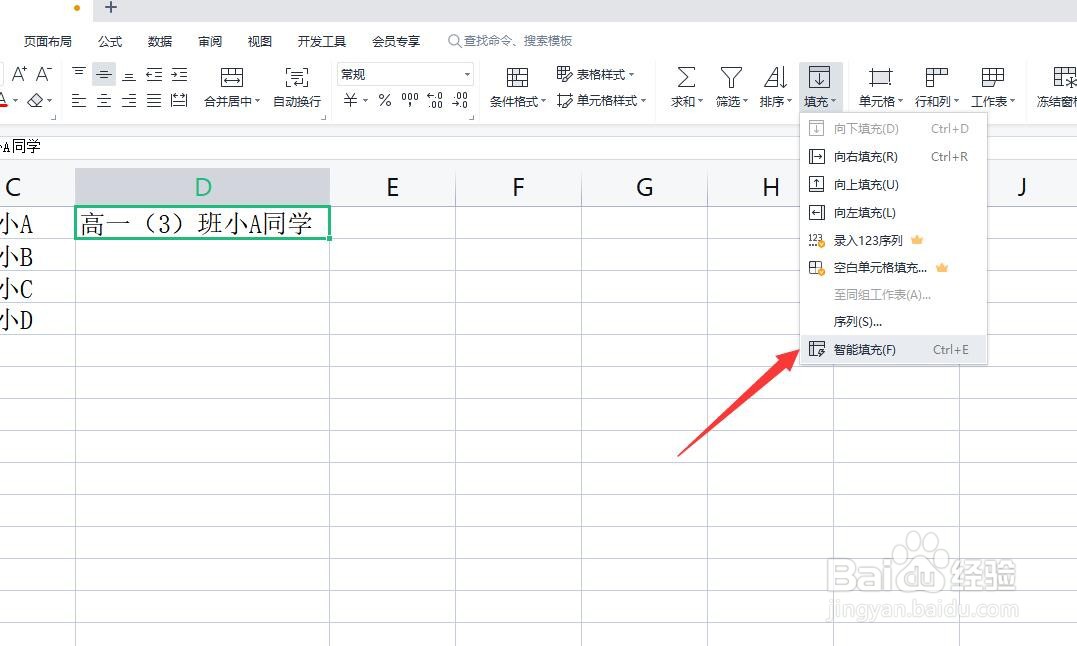Decrease font size with A- icon
1077x646 pixels.
pyautogui.click(x=43, y=74)
